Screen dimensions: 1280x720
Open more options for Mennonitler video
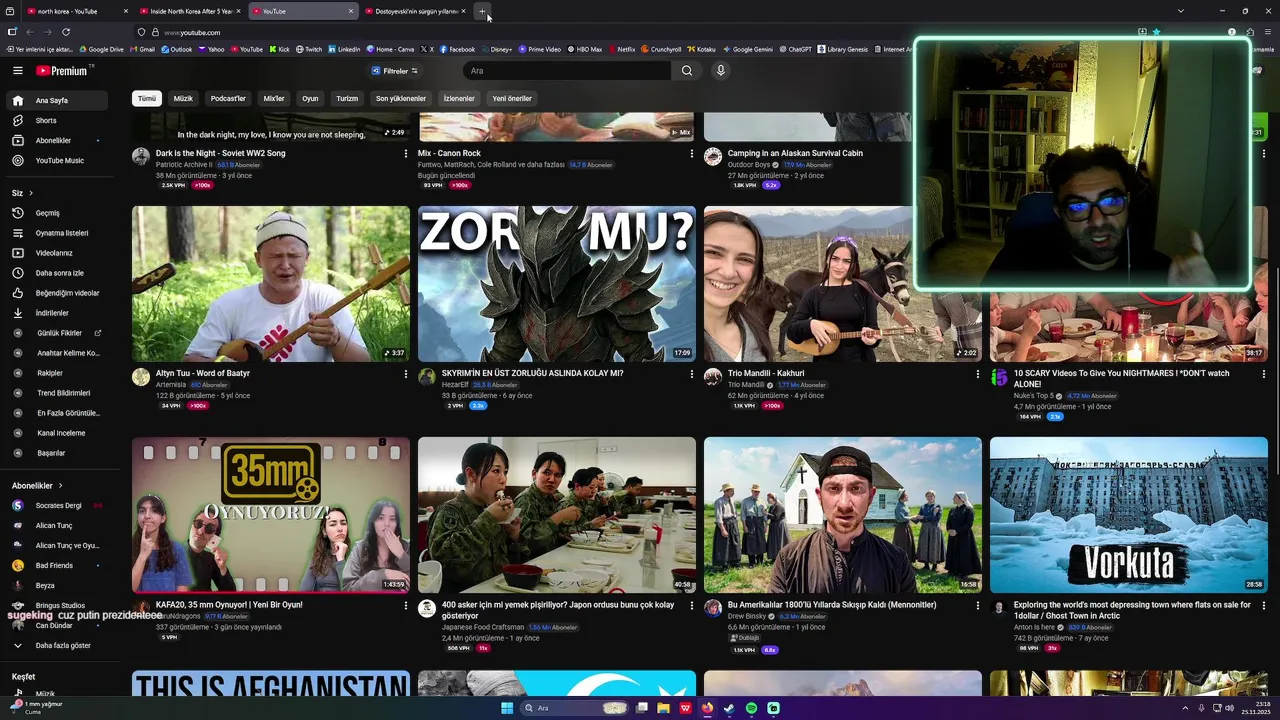click(x=977, y=605)
